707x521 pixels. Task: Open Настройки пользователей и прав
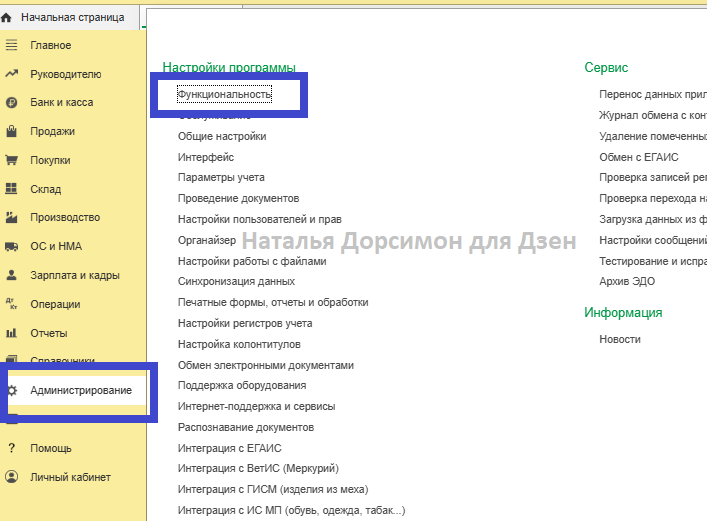pyautogui.click(x=260, y=220)
